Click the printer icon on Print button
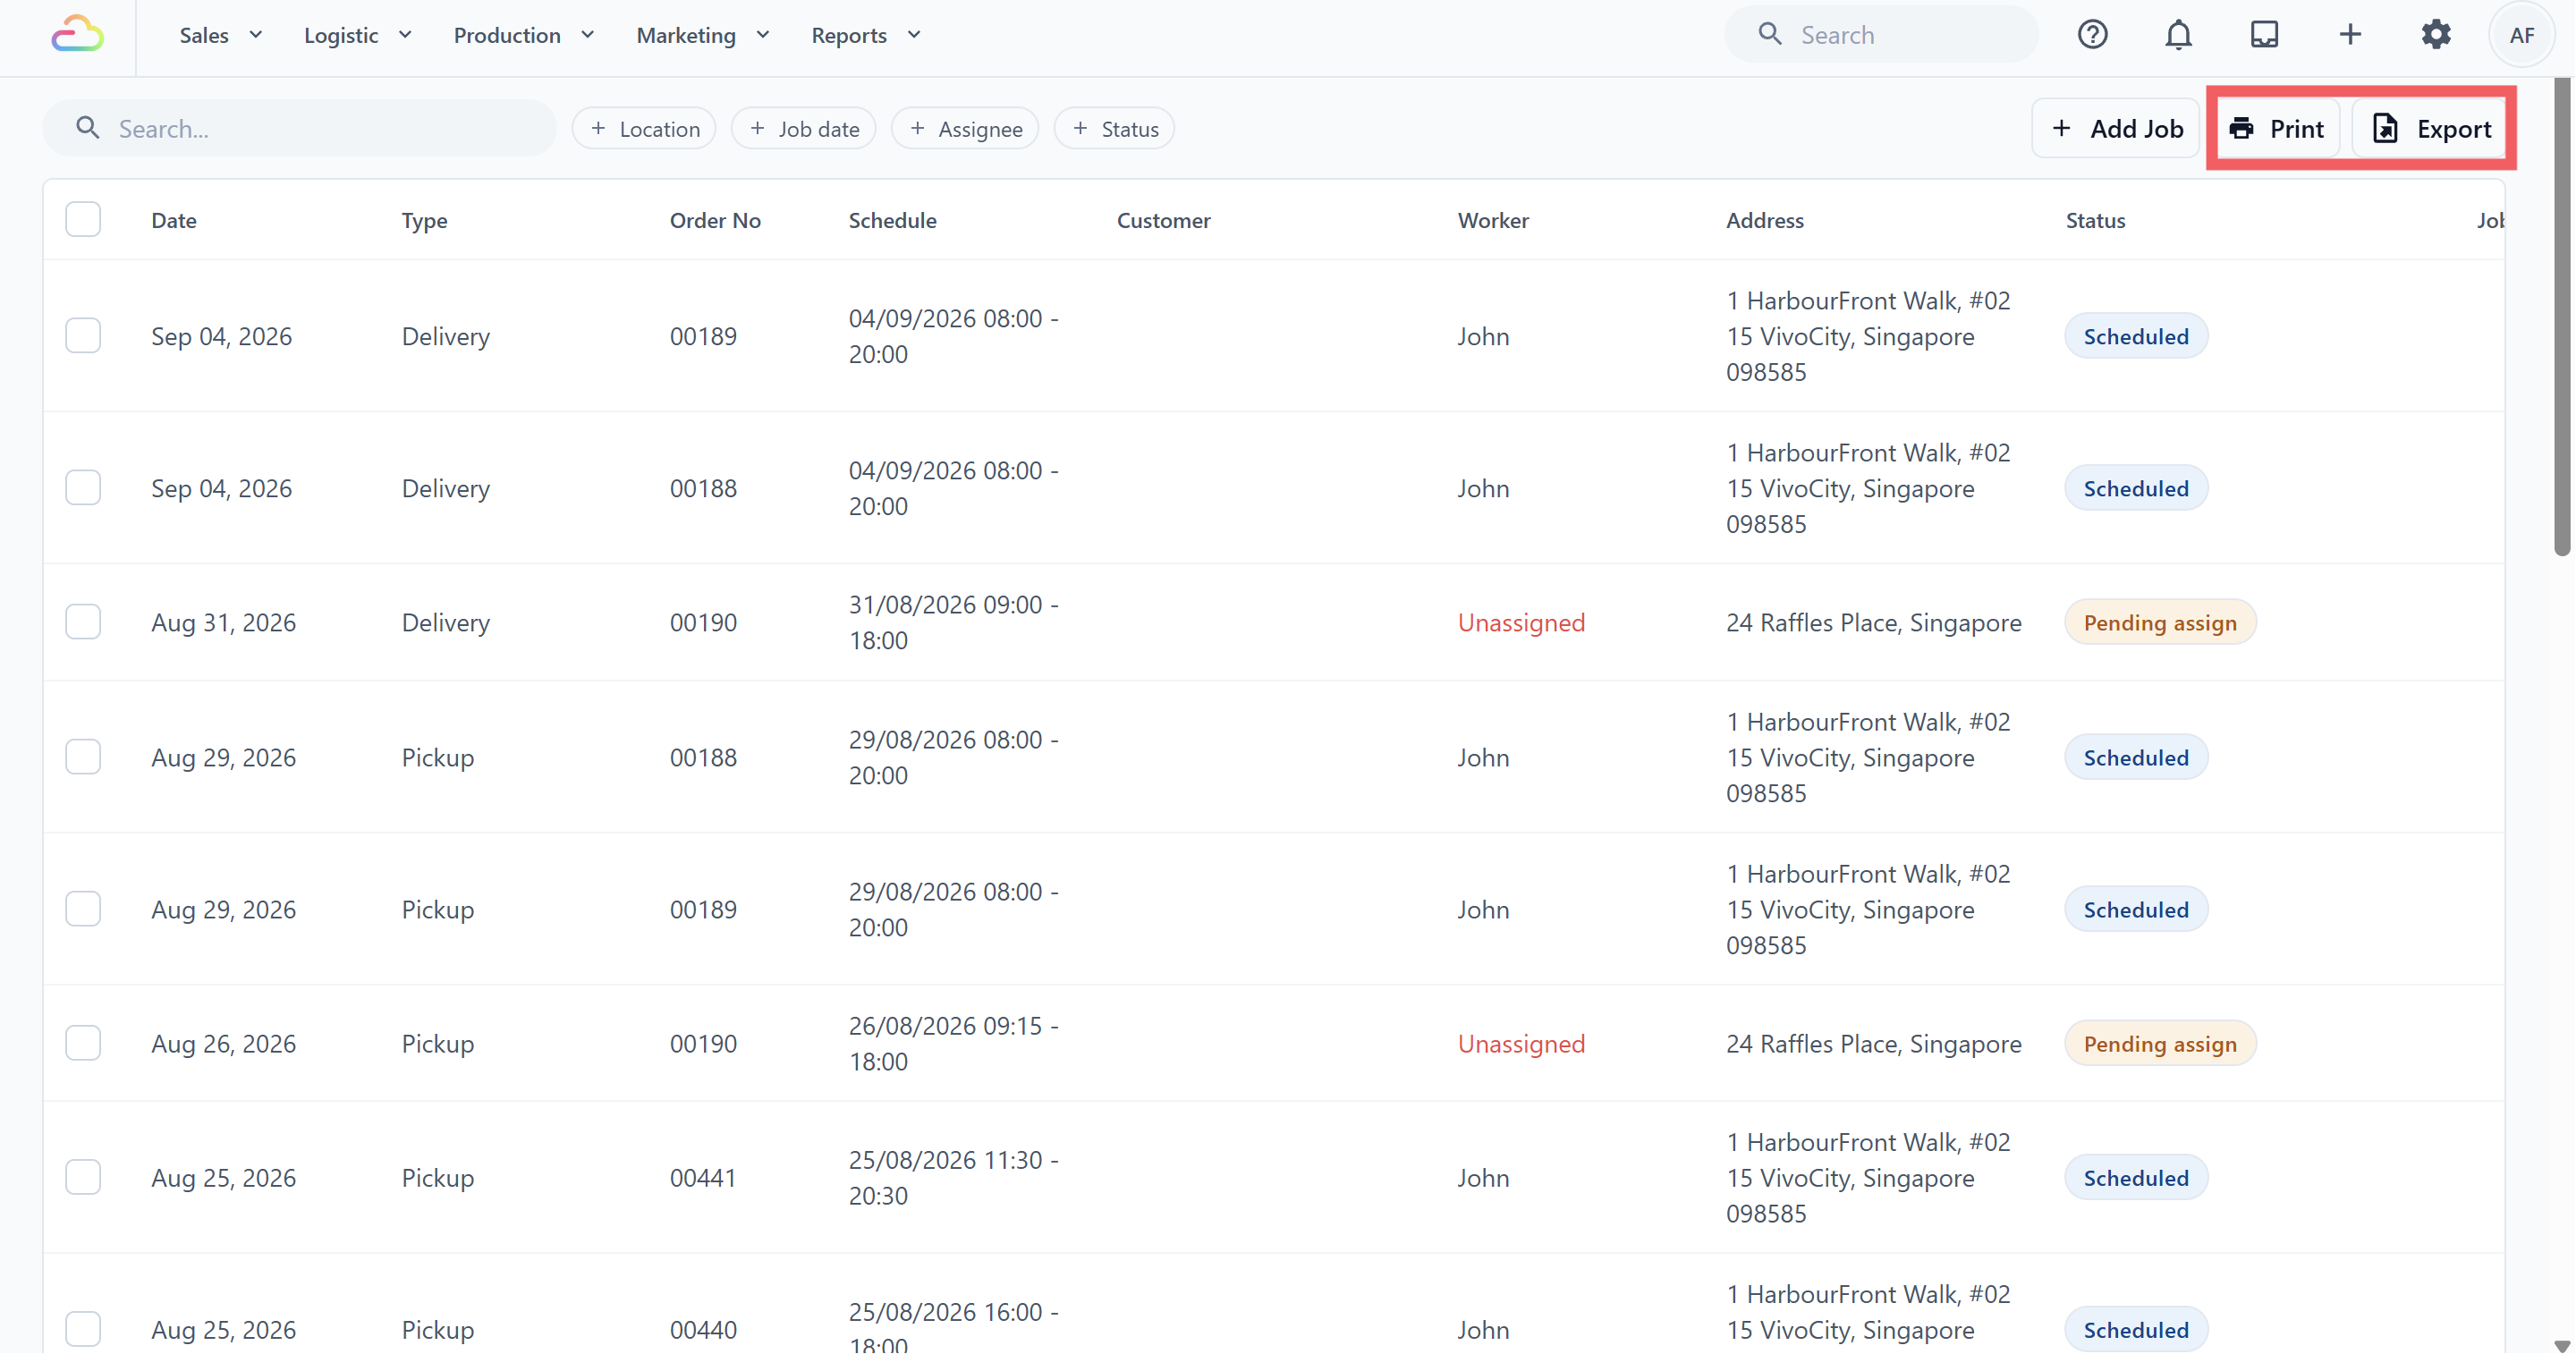The width and height of the screenshot is (2576, 1354). [x=2241, y=128]
